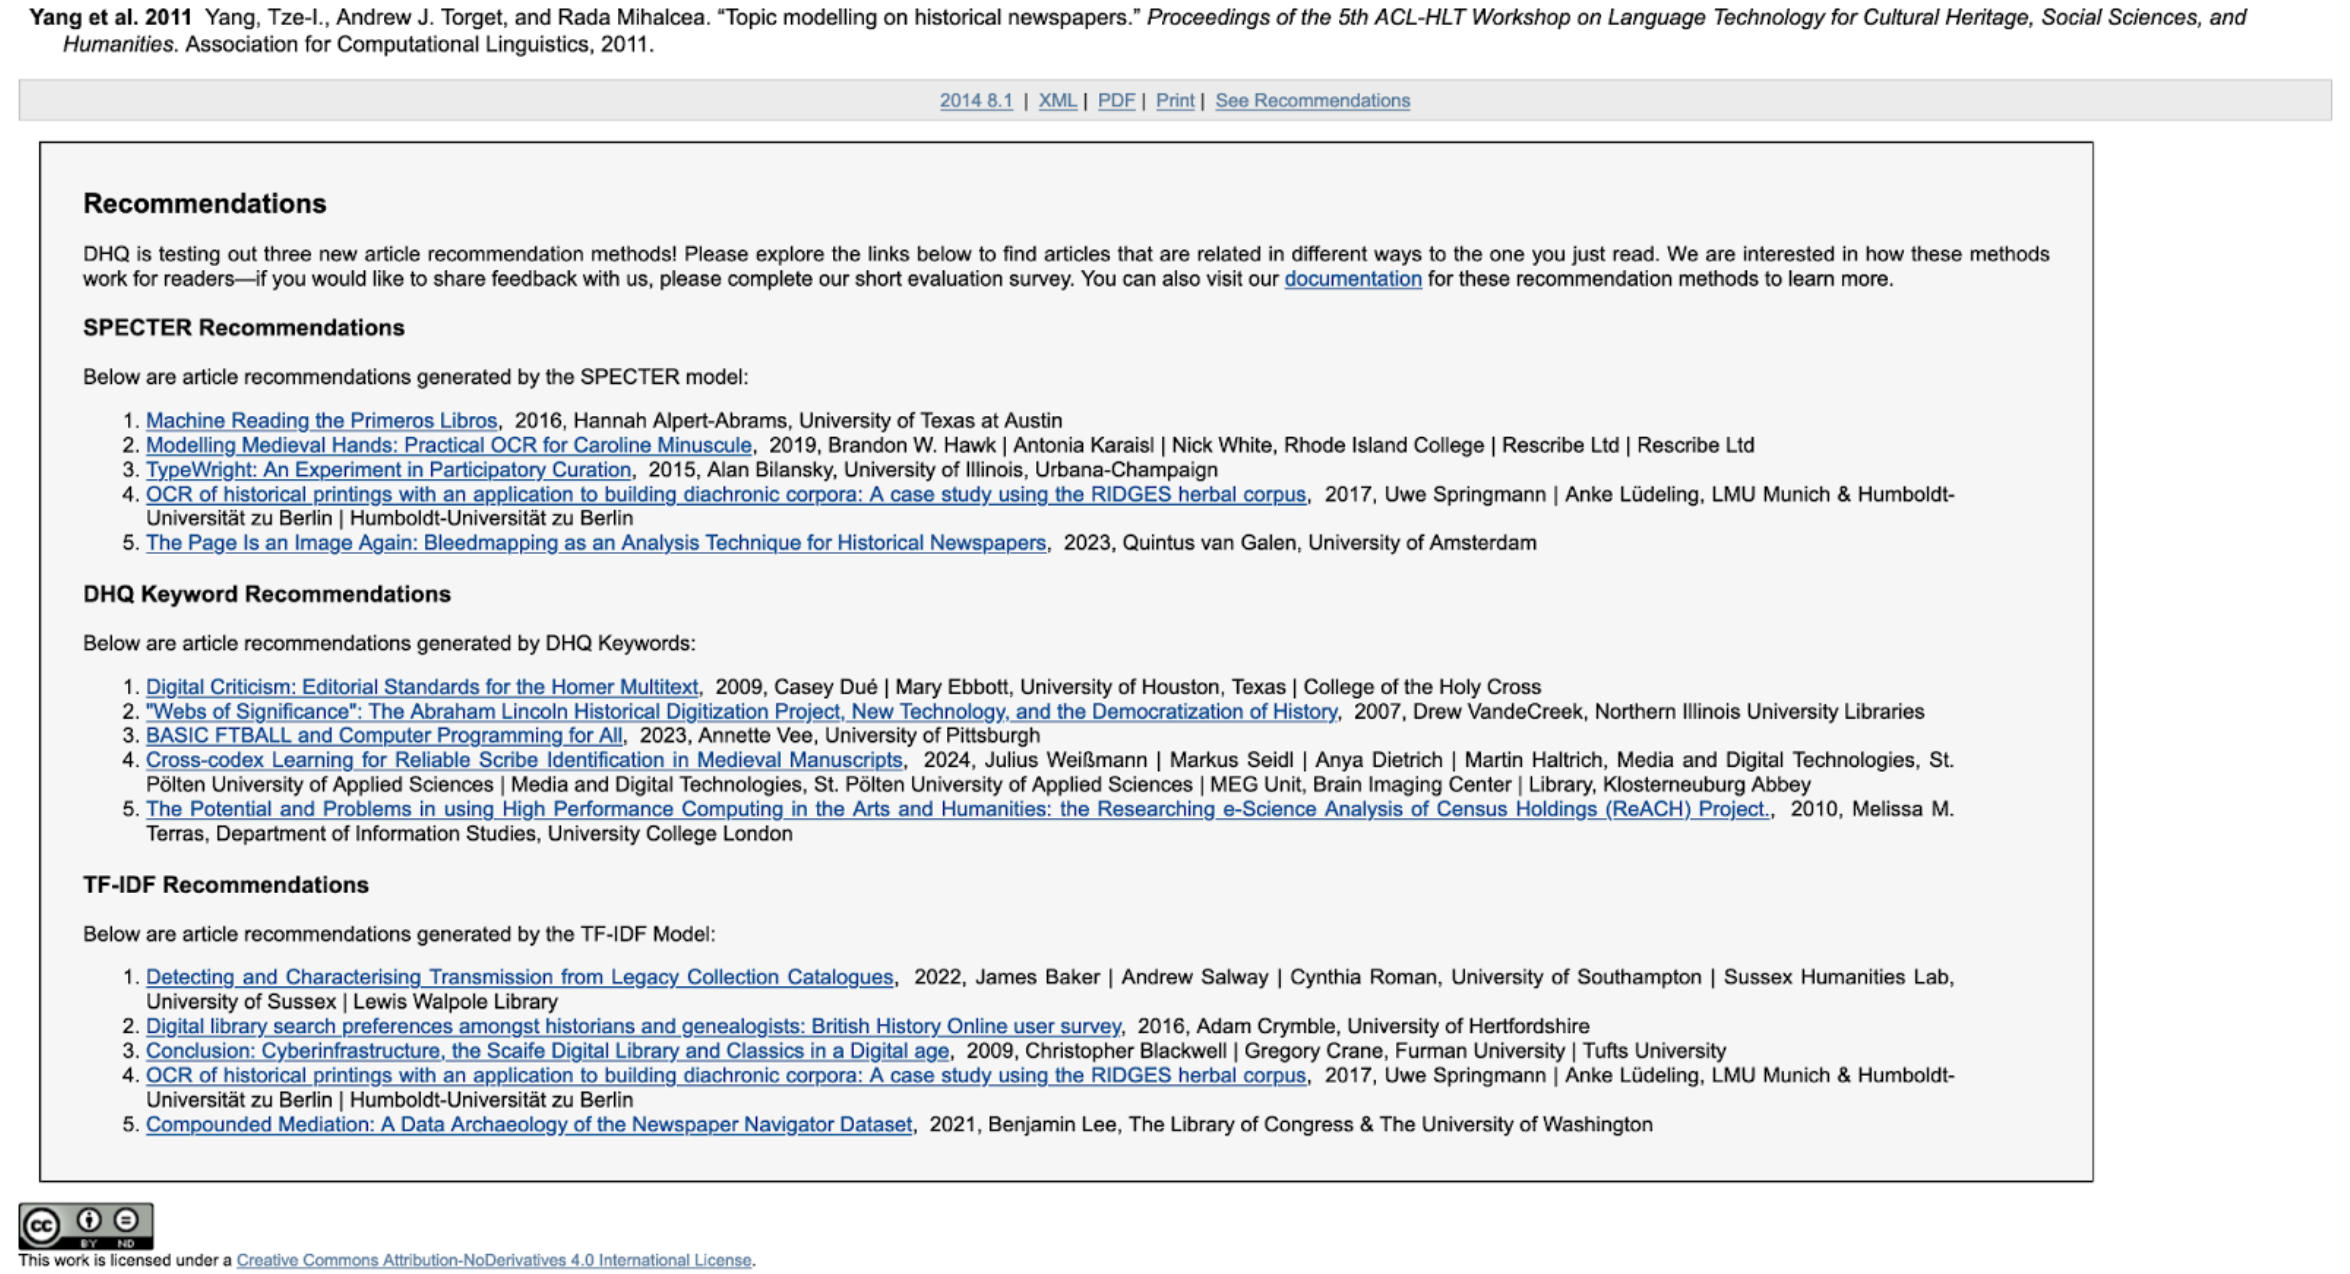Open the ReACH Project High Performance Computing article
The height and width of the screenshot is (1274, 2350).
click(957, 809)
